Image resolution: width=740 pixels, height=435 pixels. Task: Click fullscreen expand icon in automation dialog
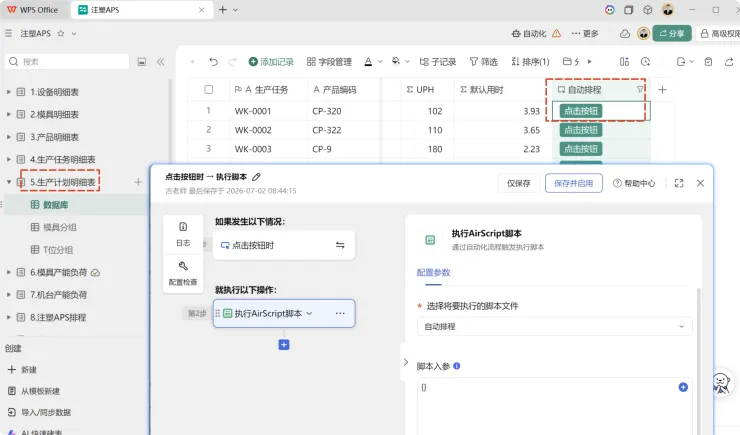click(x=679, y=183)
